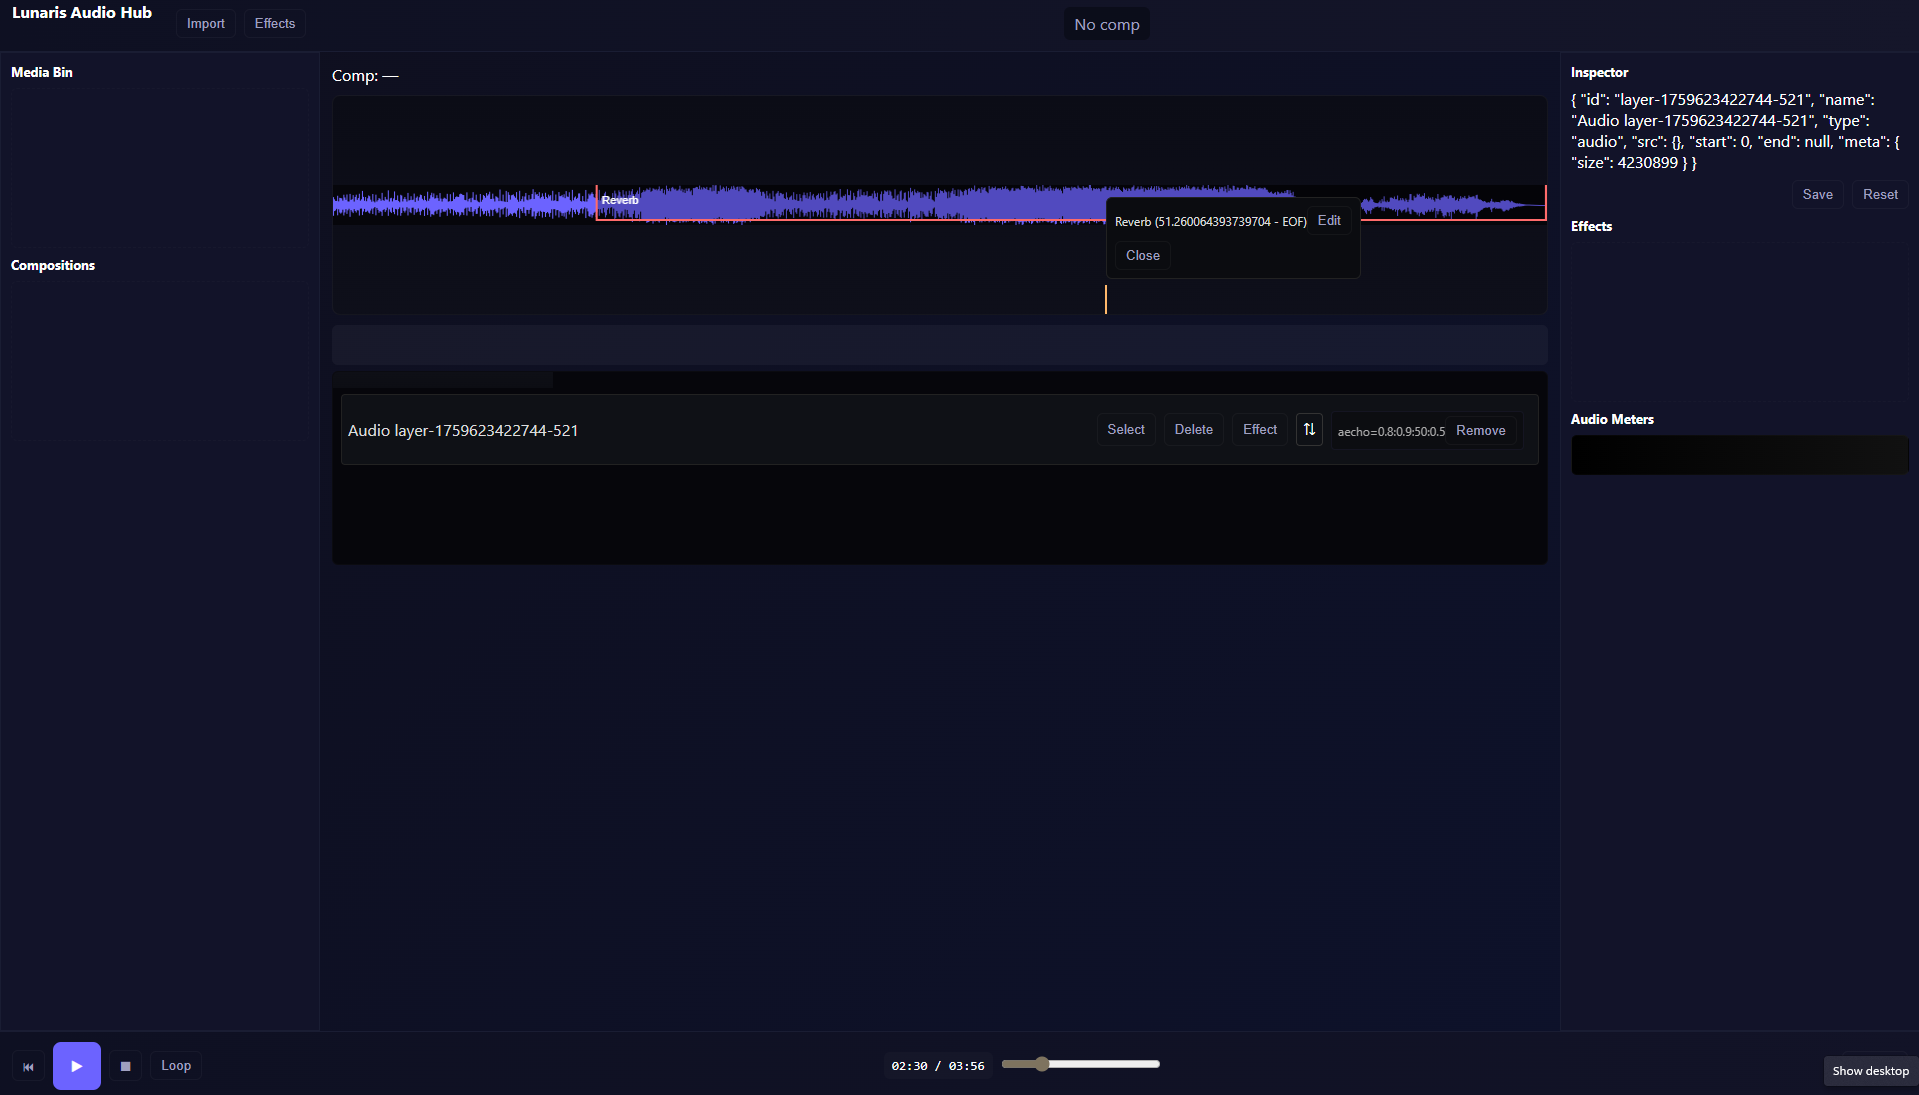The height and width of the screenshot is (1095, 1919).
Task: Close the Reverb effect popup
Action: (1141, 255)
